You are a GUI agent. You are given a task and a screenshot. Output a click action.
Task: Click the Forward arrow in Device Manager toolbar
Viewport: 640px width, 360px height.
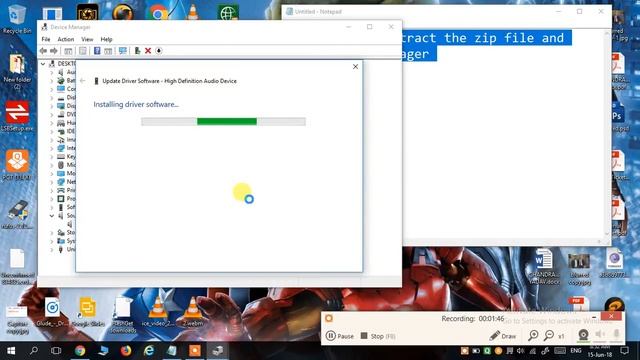[53, 51]
